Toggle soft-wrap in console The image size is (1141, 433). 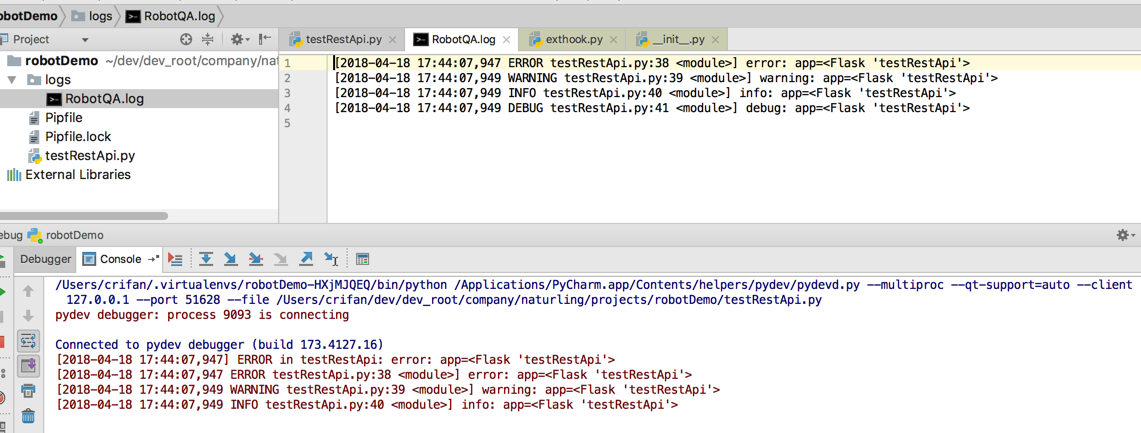(28, 341)
